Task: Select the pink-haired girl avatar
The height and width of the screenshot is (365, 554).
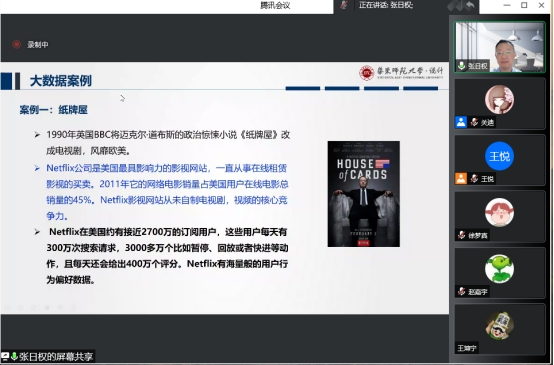Action: click(x=499, y=99)
